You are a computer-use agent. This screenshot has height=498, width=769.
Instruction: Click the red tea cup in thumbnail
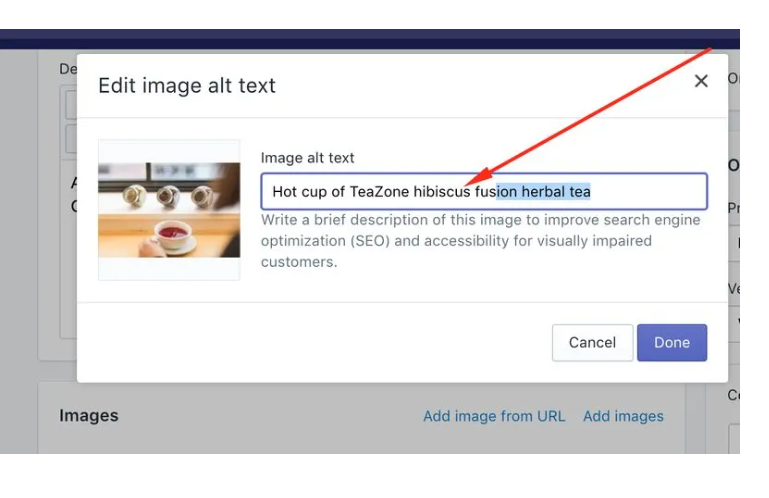(173, 235)
